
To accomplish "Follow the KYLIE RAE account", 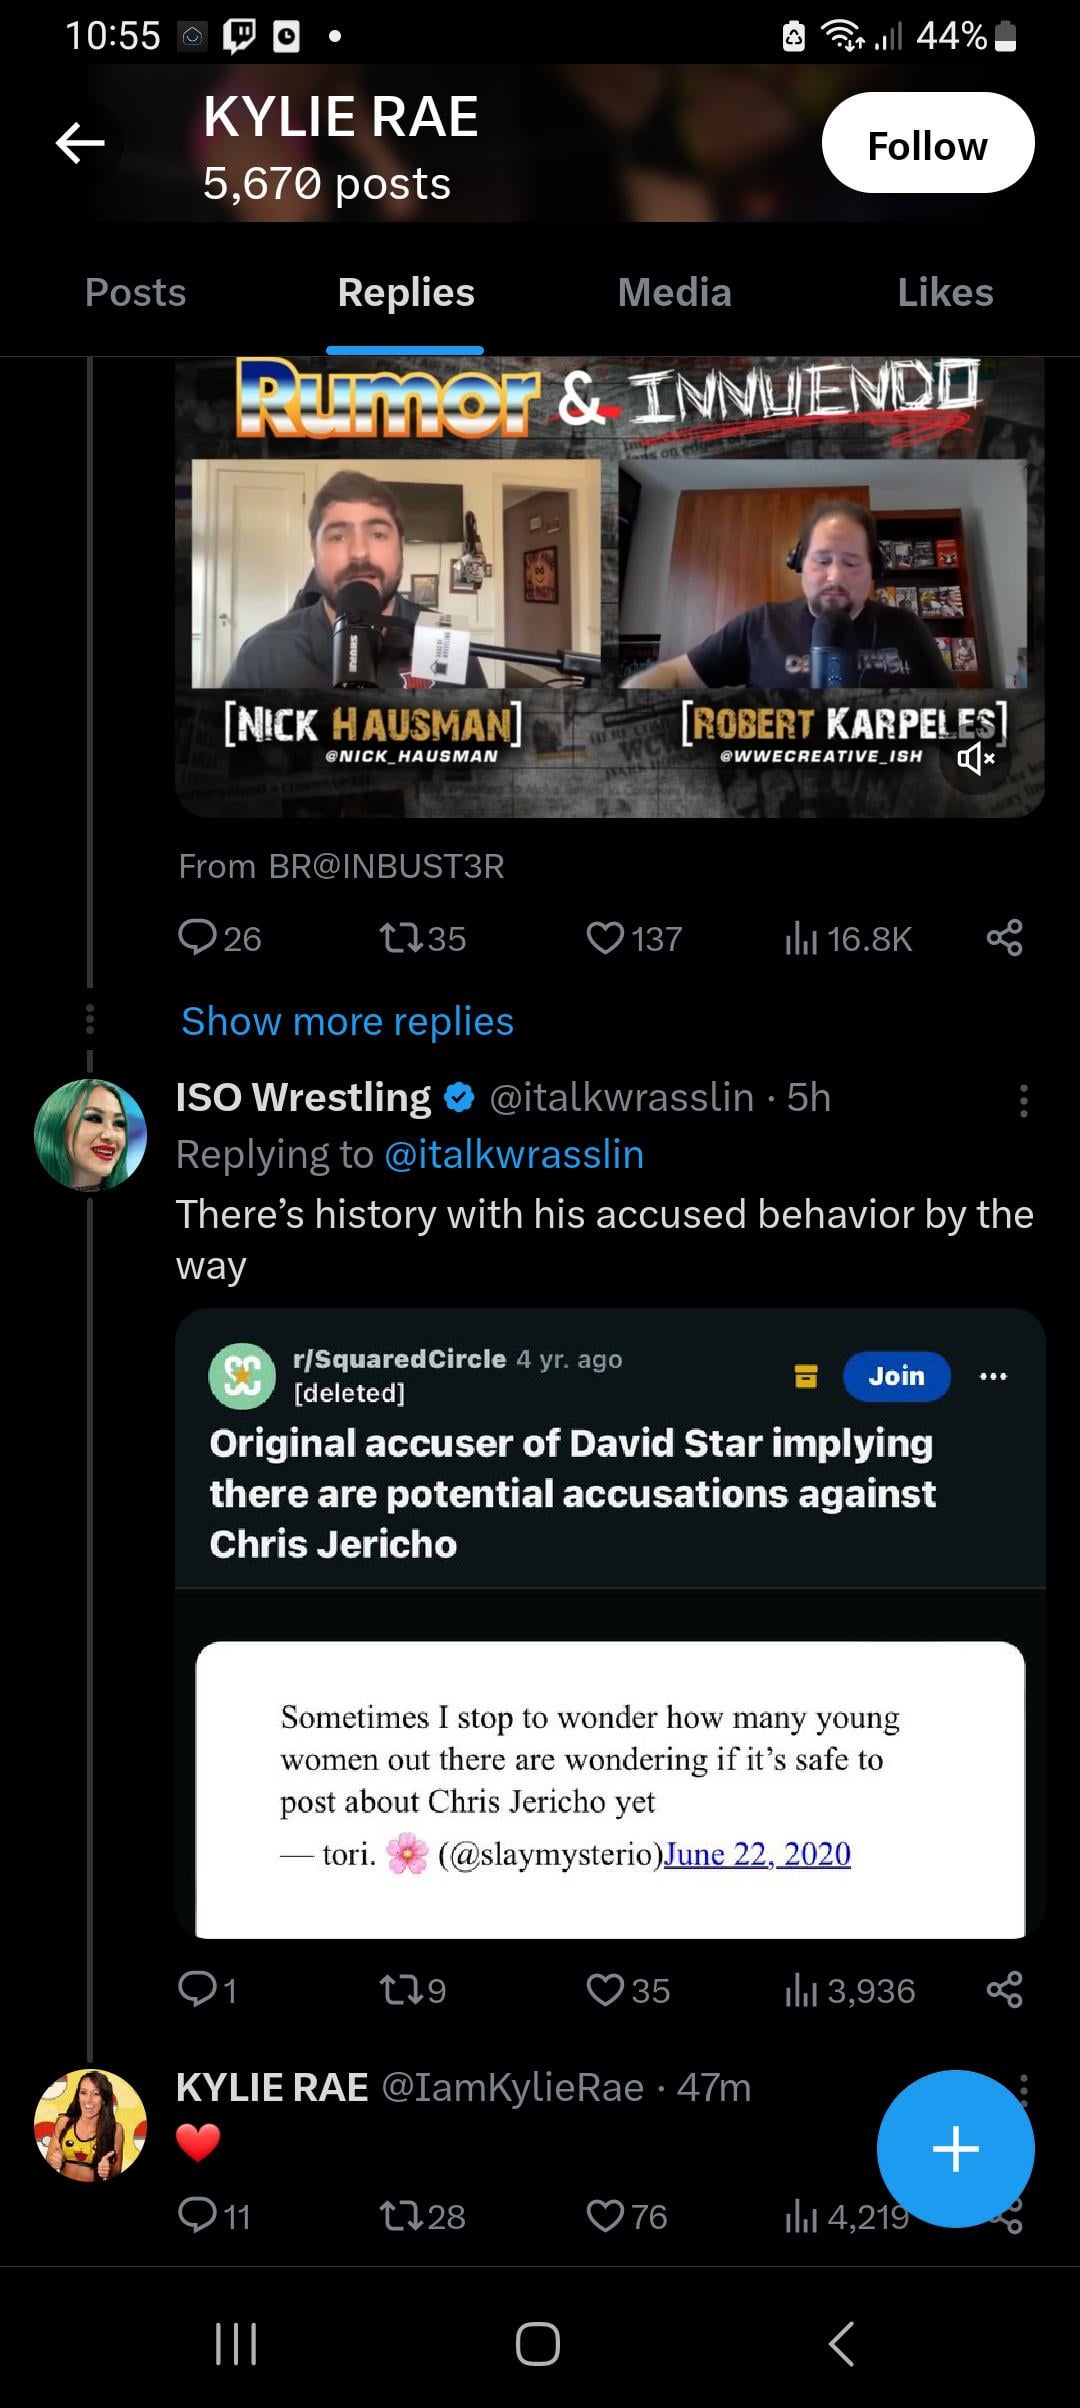I will pyautogui.click(x=927, y=143).
